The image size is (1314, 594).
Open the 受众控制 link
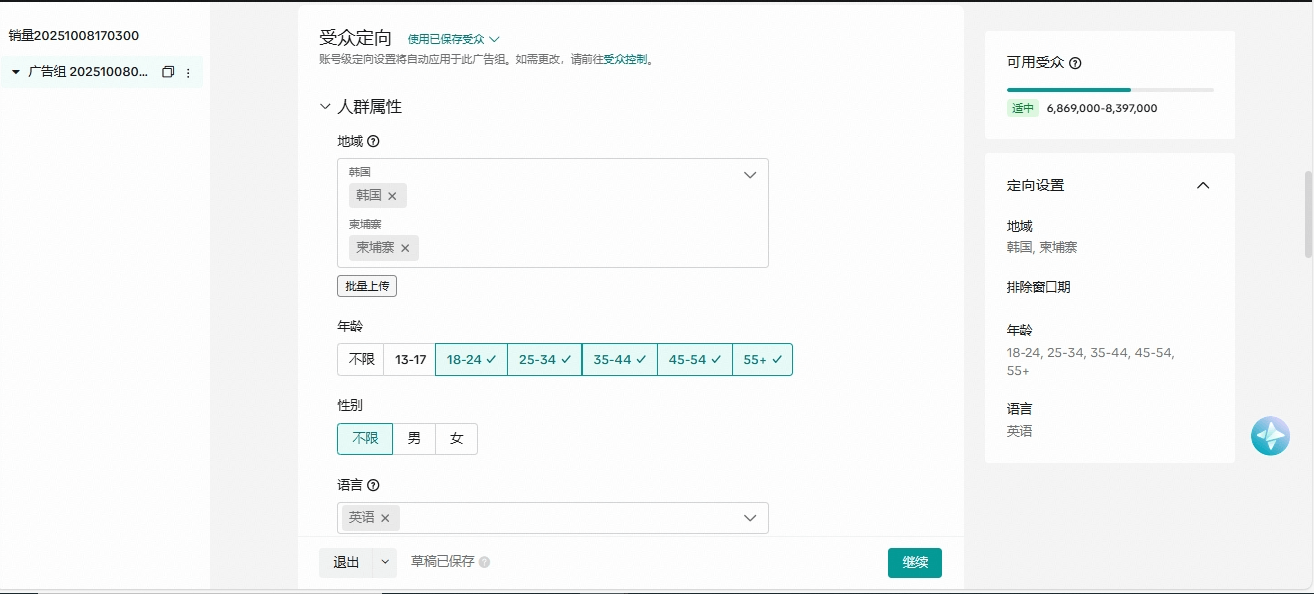pyautogui.click(x=625, y=59)
